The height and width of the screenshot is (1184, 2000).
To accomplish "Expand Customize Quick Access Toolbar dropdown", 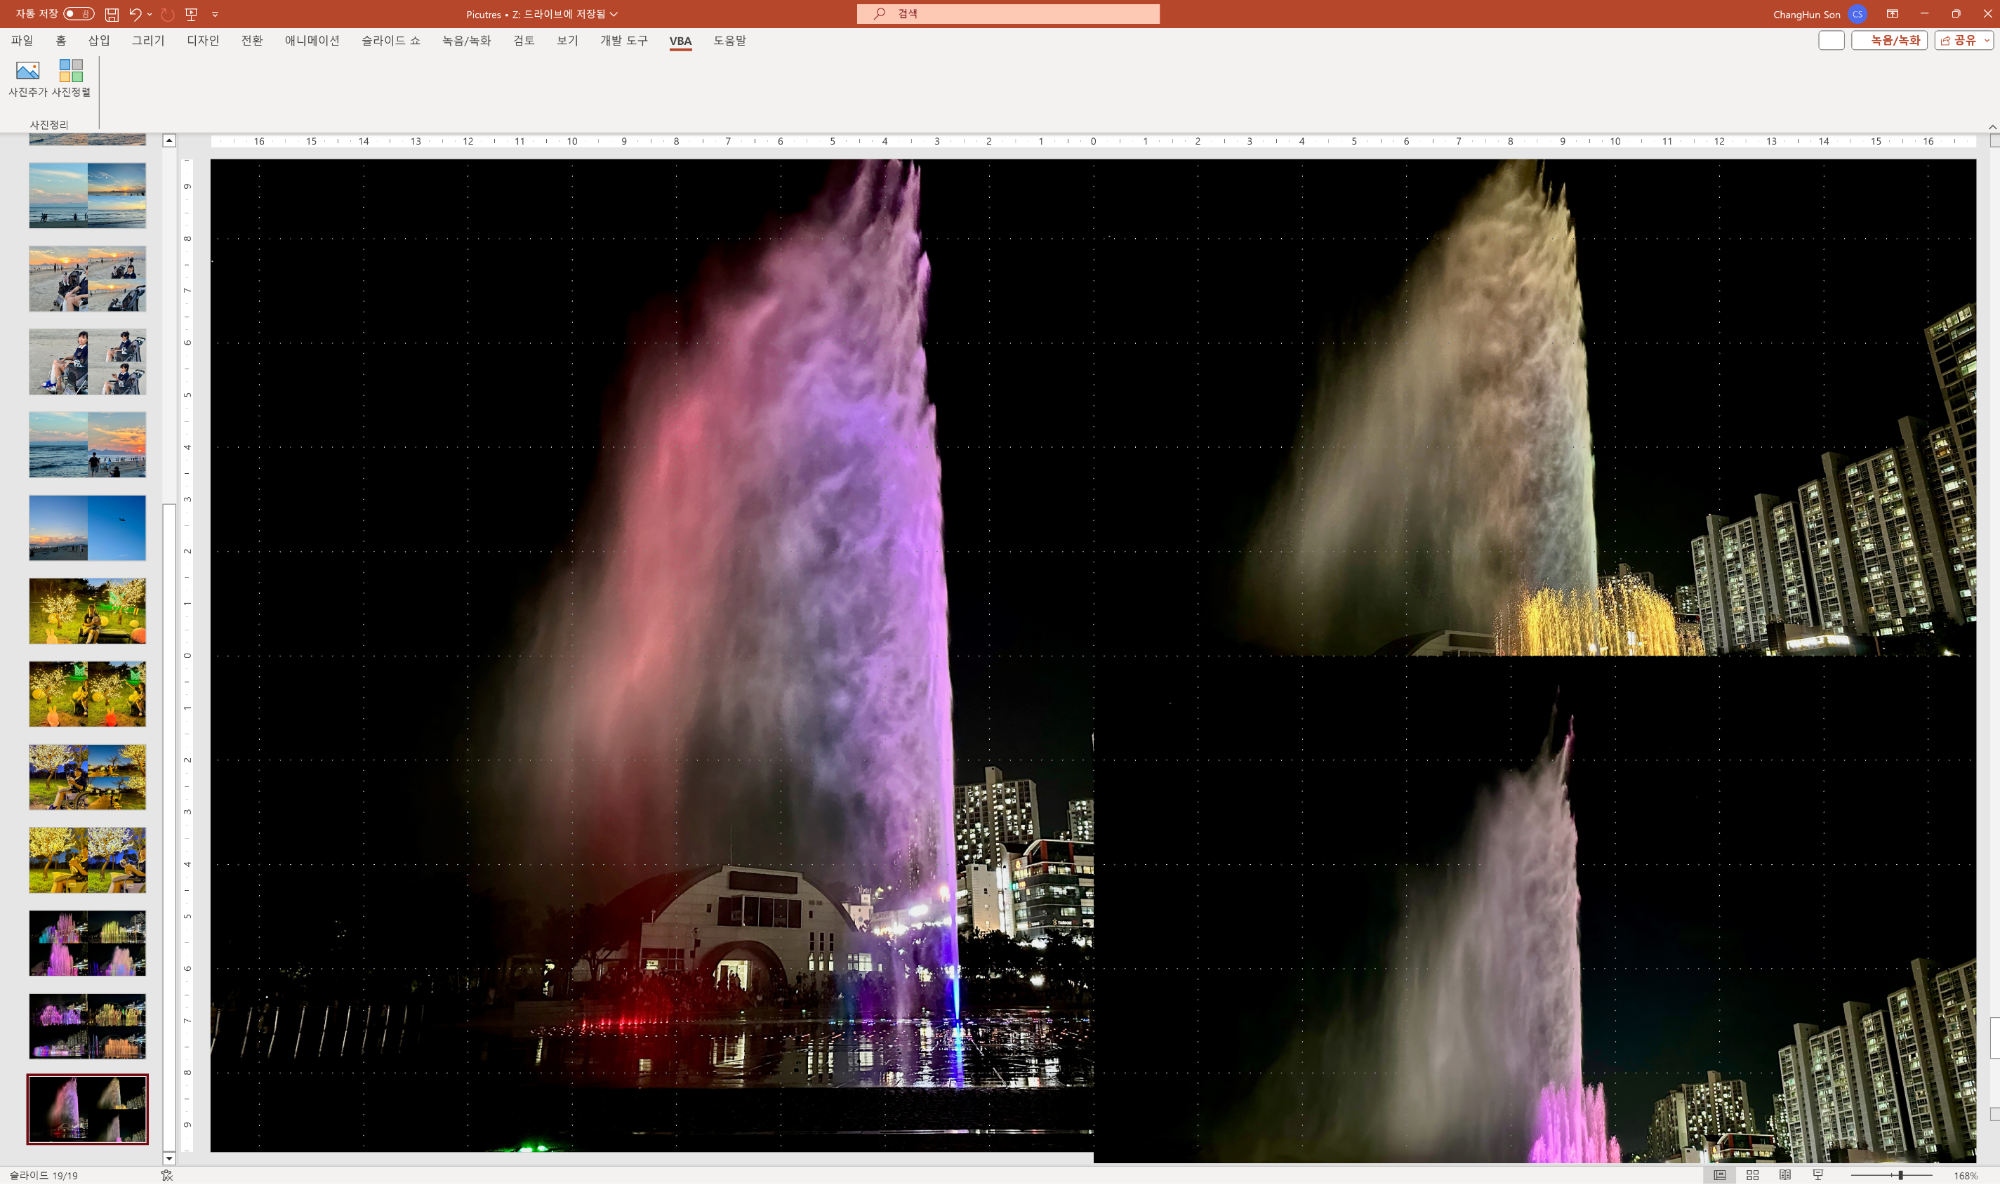I will (x=215, y=14).
